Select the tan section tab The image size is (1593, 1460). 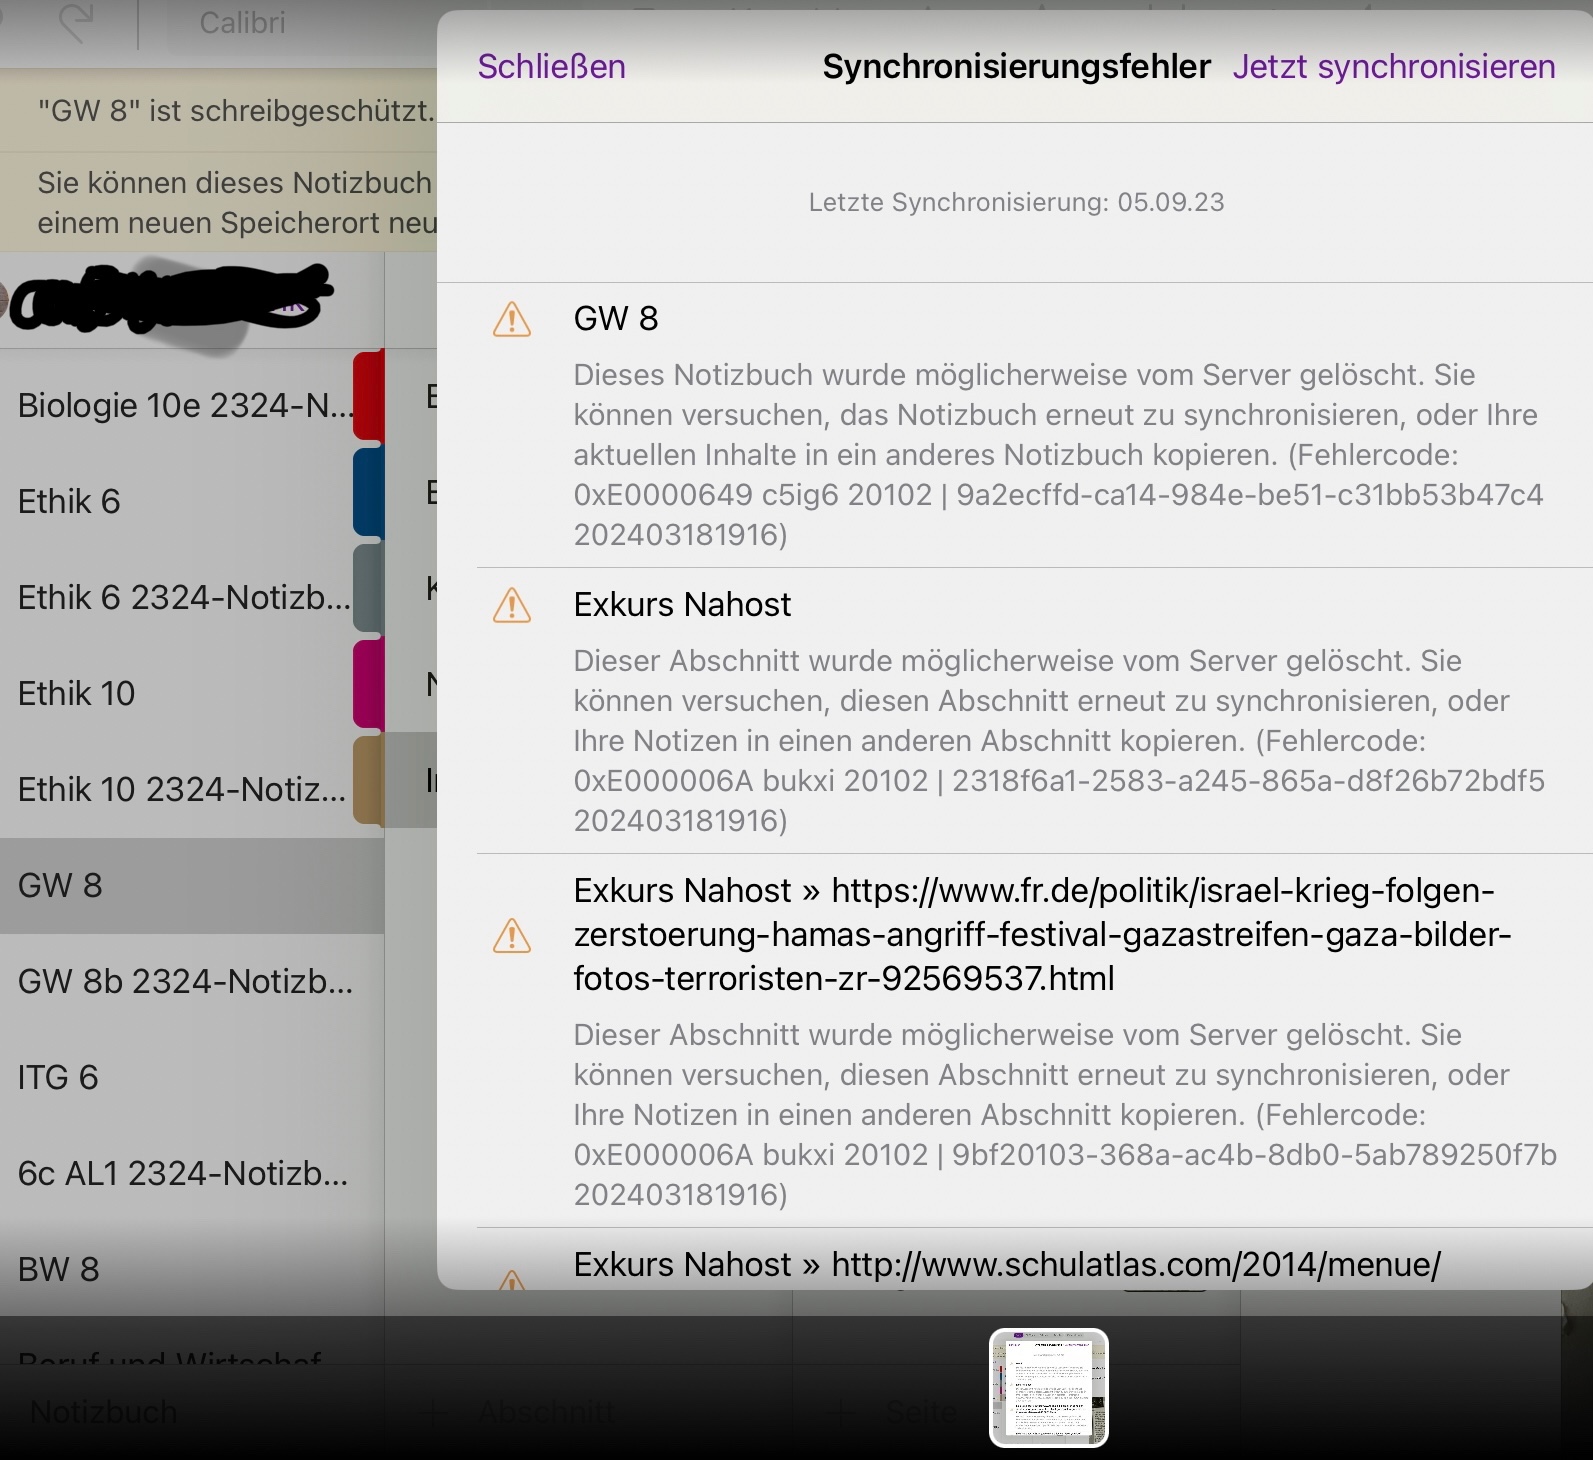(369, 780)
